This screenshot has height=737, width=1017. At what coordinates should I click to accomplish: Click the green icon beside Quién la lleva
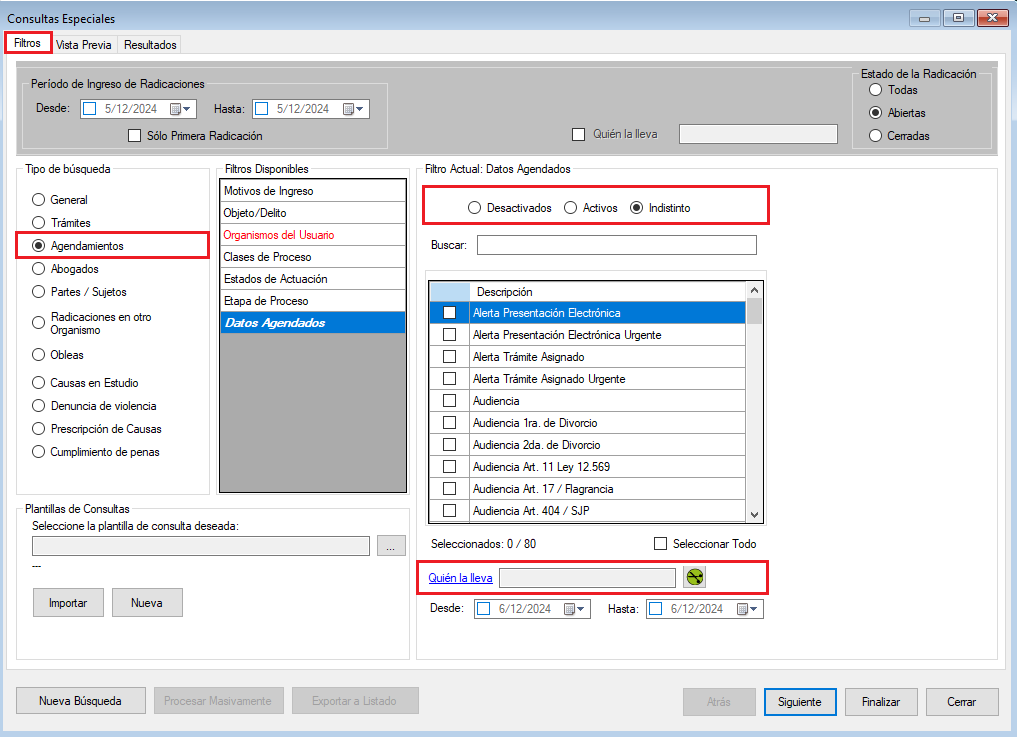coord(694,577)
